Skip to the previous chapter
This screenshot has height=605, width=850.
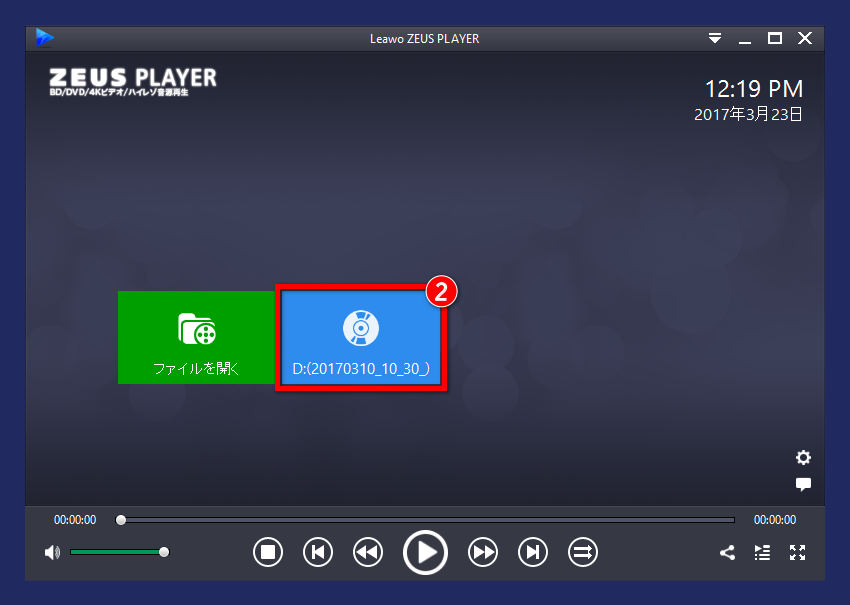pos(318,551)
